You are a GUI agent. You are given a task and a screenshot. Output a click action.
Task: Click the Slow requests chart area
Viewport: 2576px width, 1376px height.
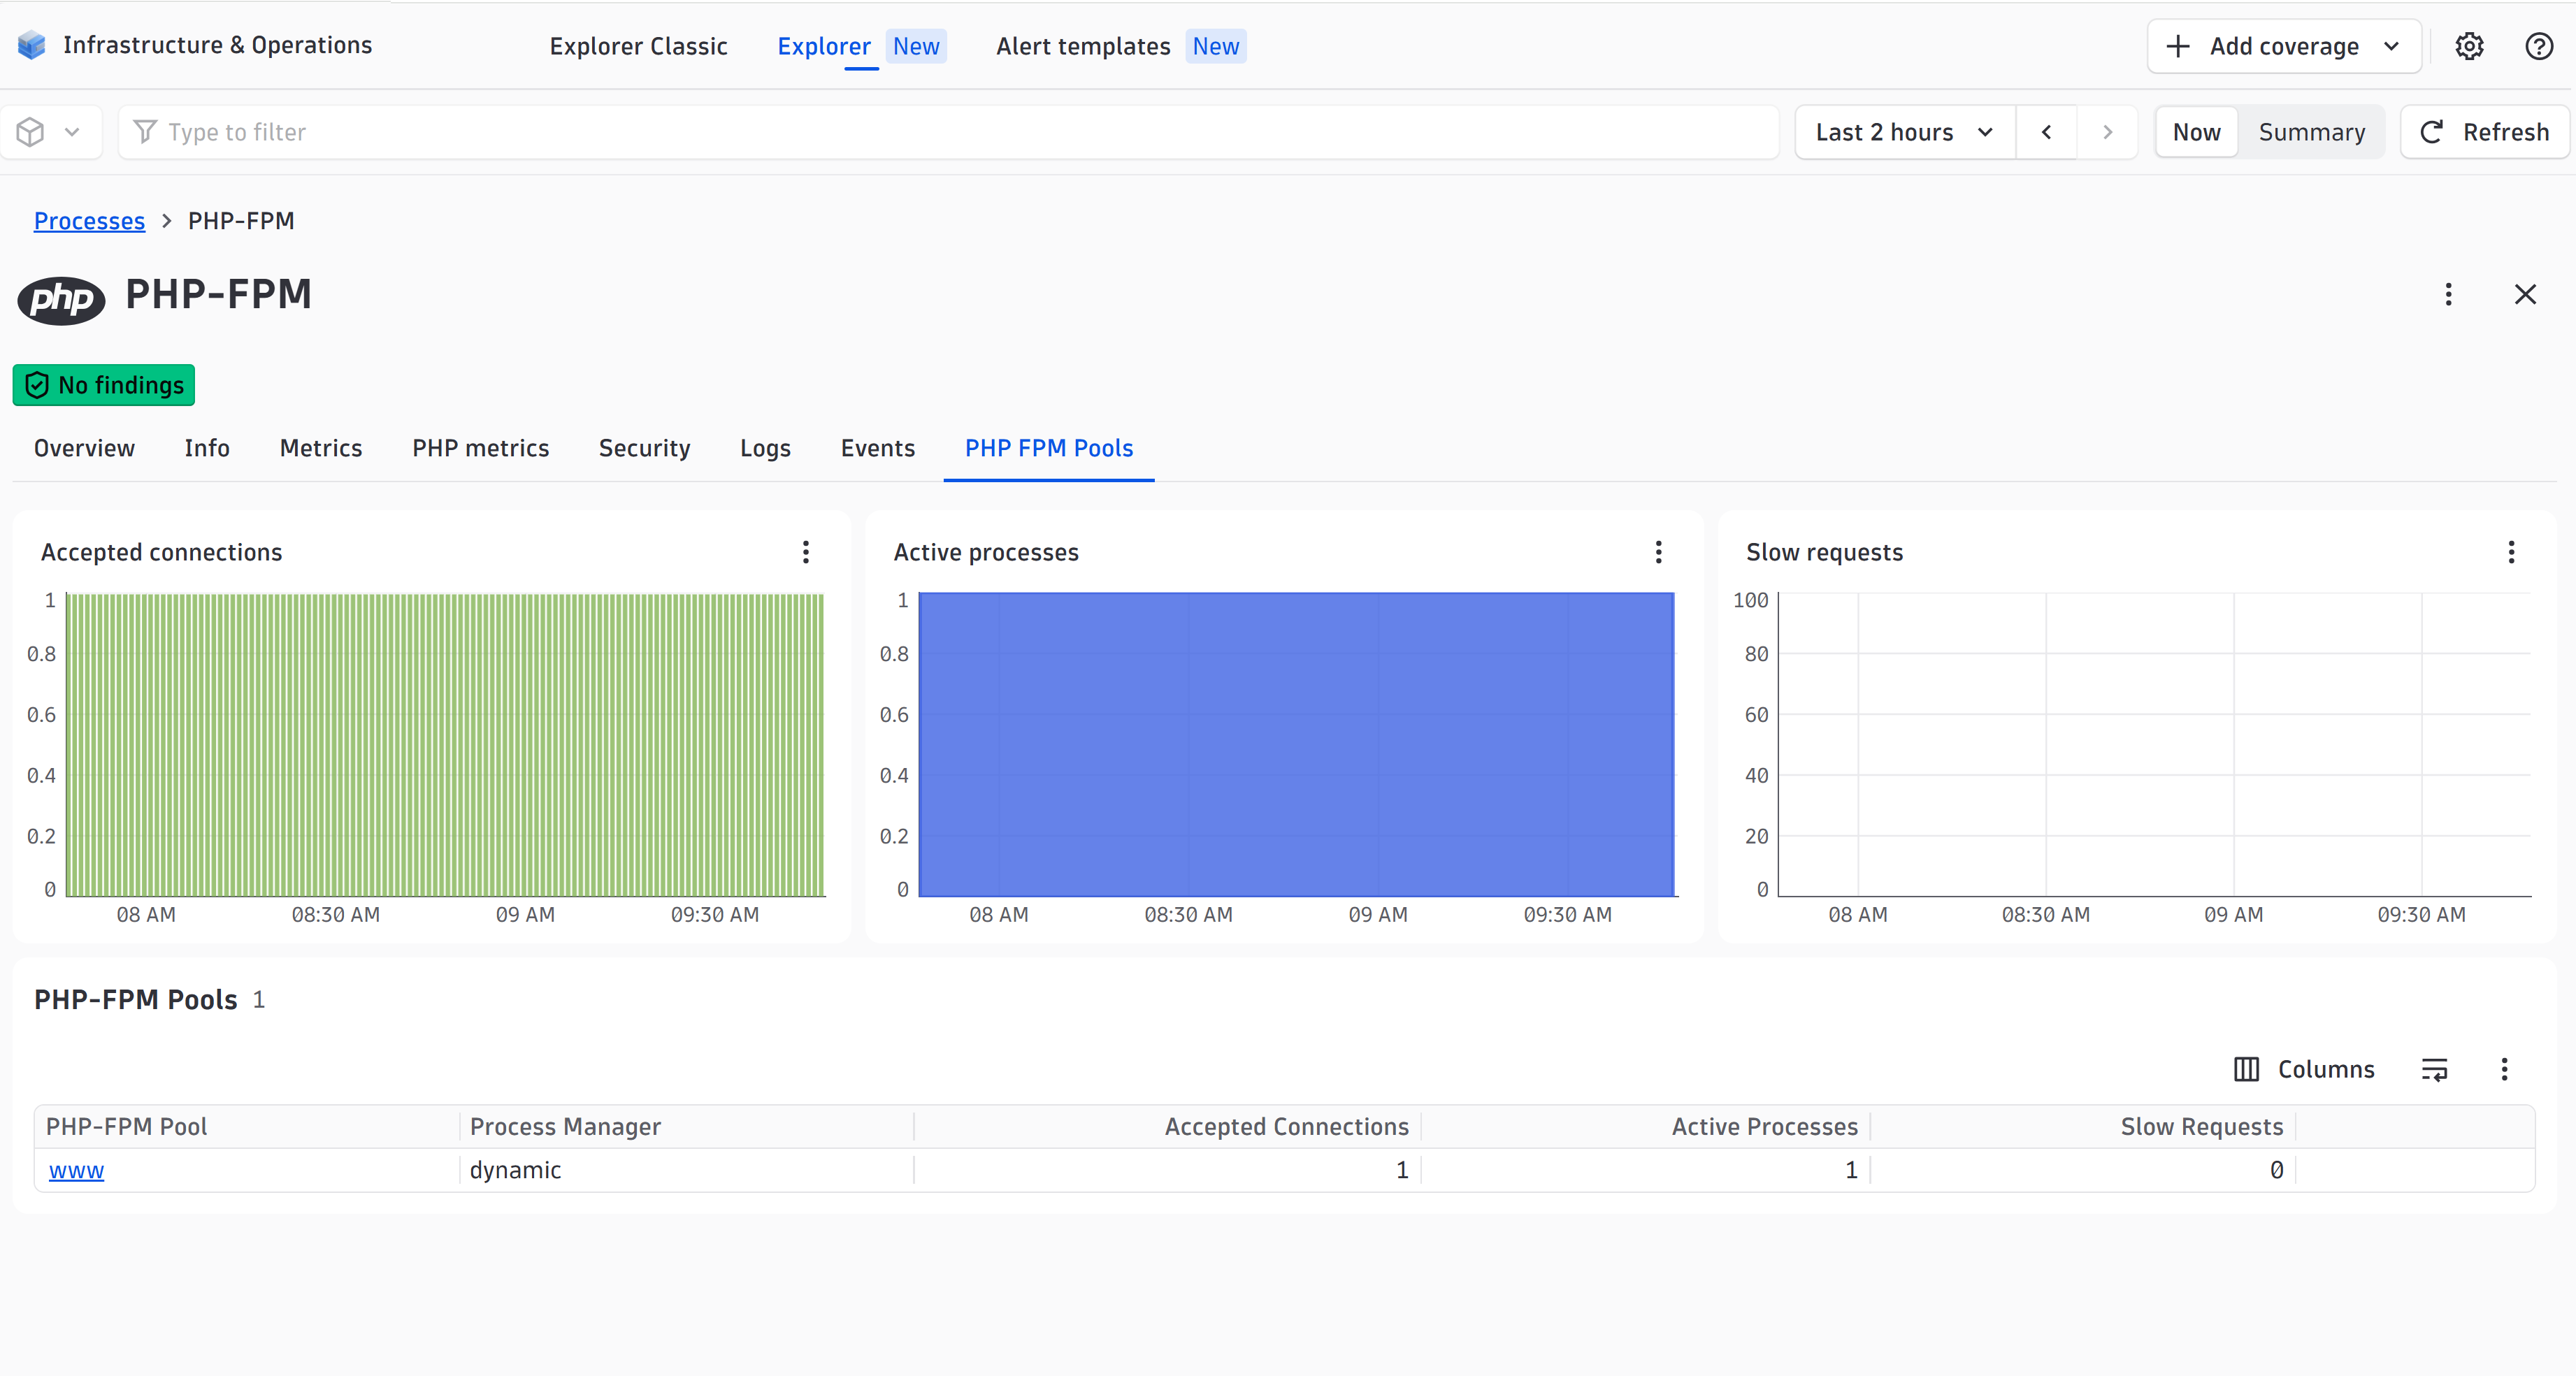coord(2155,744)
